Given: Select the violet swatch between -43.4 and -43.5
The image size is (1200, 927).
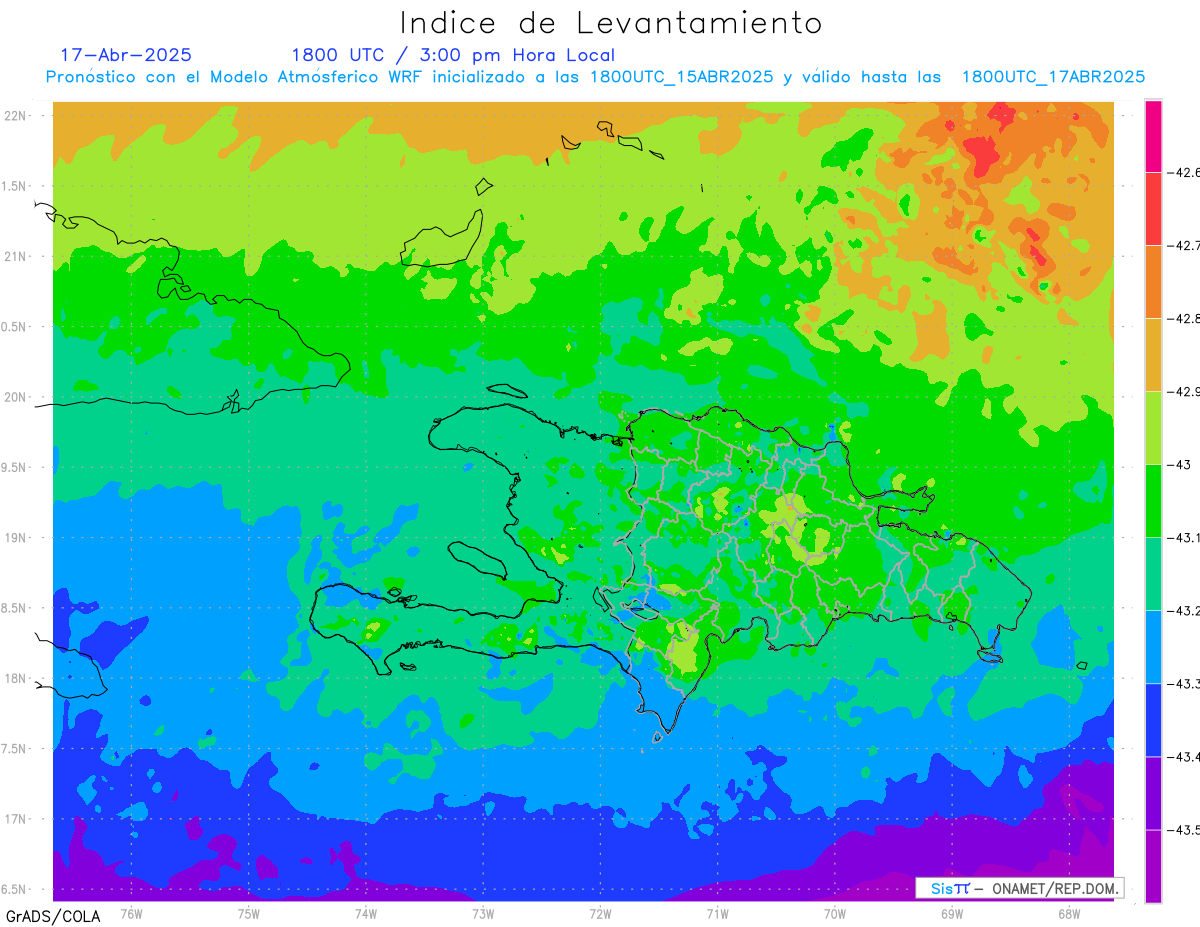Looking at the screenshot, I should (1154, 792).
